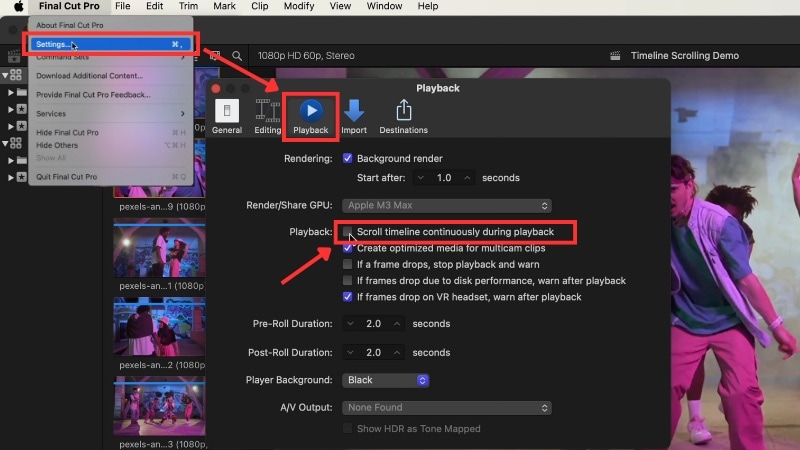800x450 pixels.
Task: Click the browser search magnifier icon
Action: pos(237,56)
